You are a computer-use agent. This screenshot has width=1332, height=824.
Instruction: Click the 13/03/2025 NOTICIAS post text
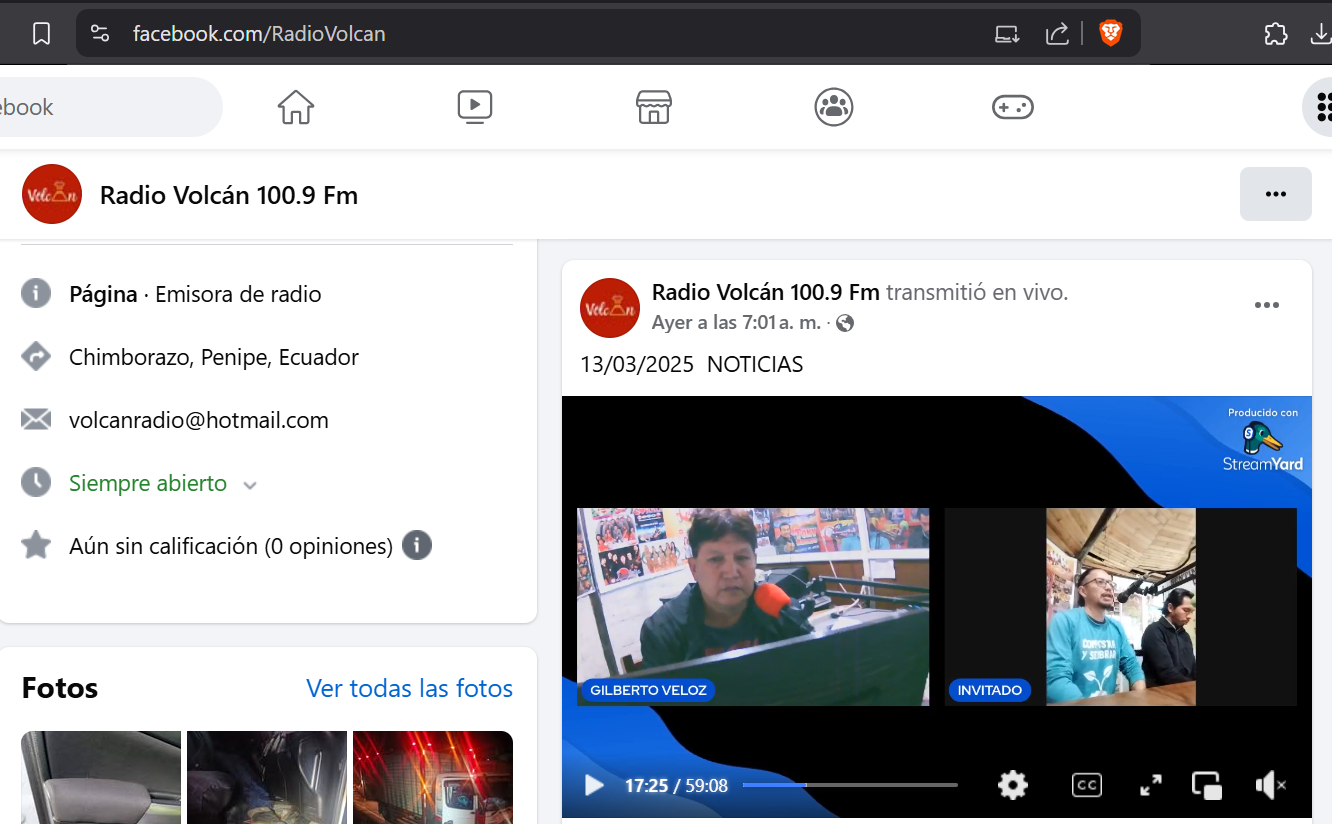click(692, 364)
